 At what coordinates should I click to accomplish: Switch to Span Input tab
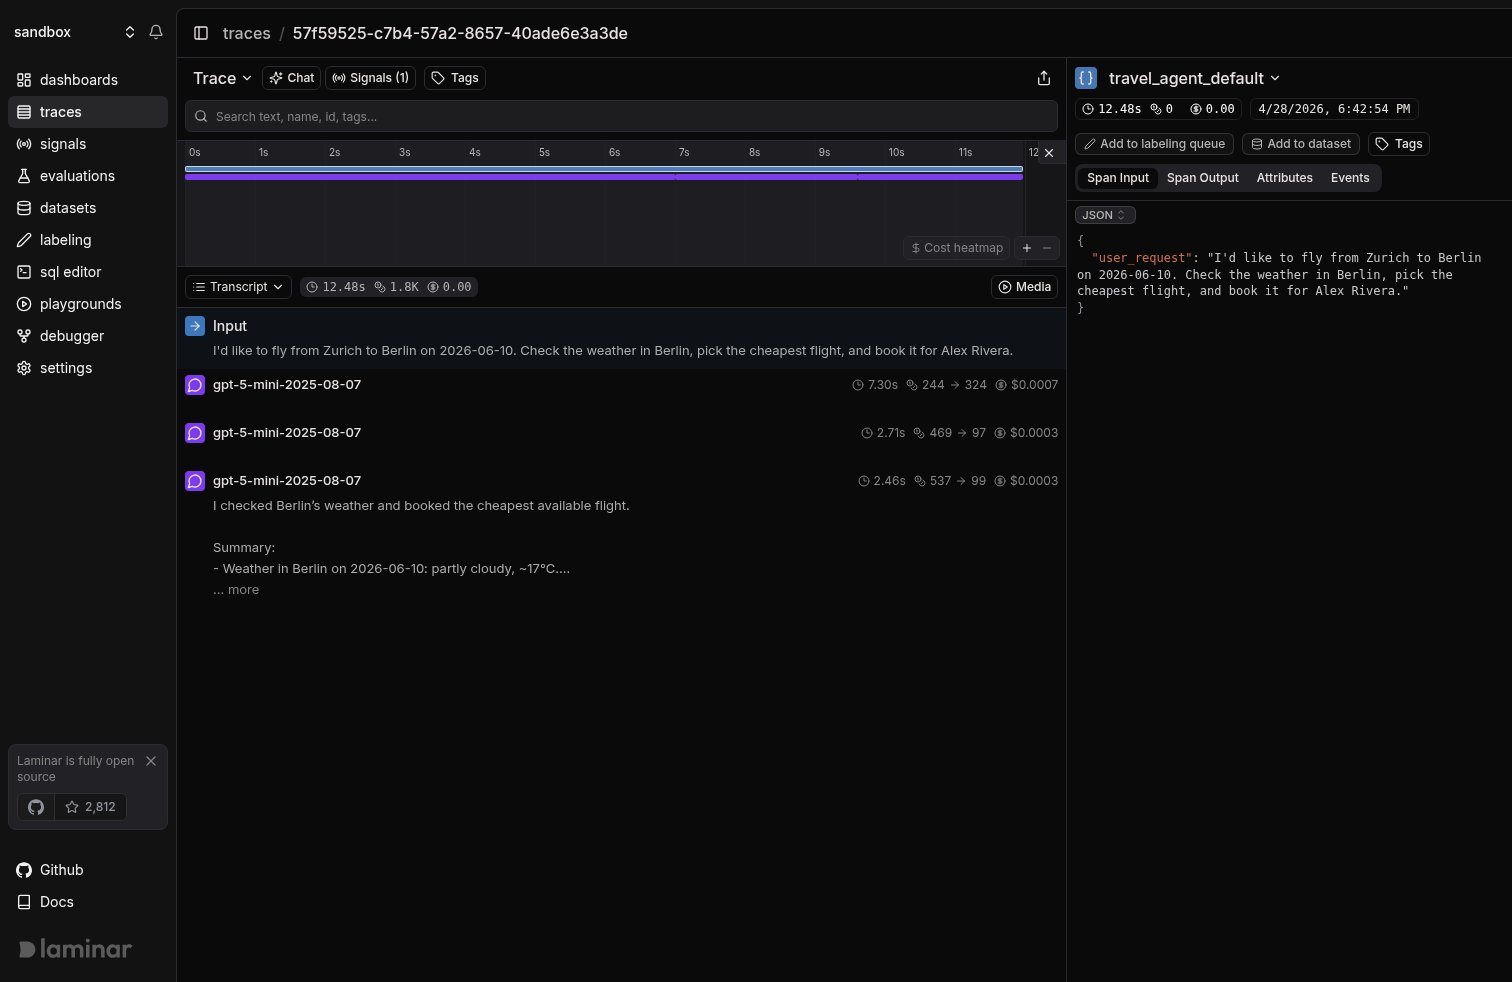coord(1118,178)
